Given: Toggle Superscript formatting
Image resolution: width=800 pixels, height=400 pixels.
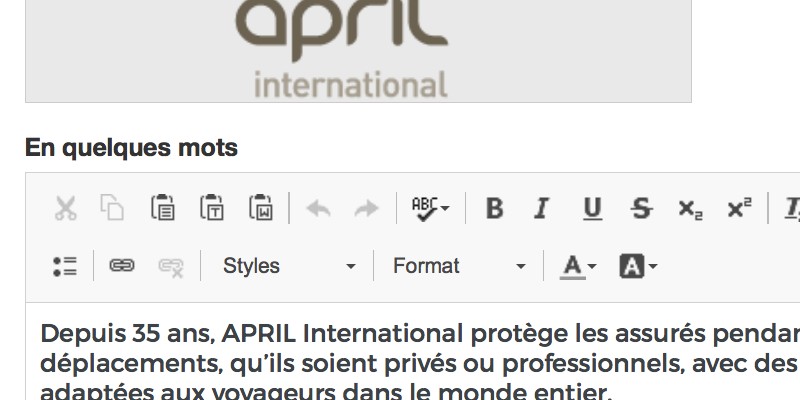Looking at the screenshot, I should tap(739, 208).
